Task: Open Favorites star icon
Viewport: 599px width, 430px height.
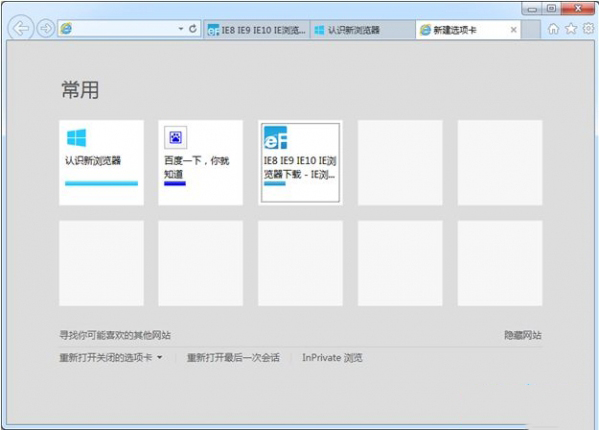Action: (571, 29)
